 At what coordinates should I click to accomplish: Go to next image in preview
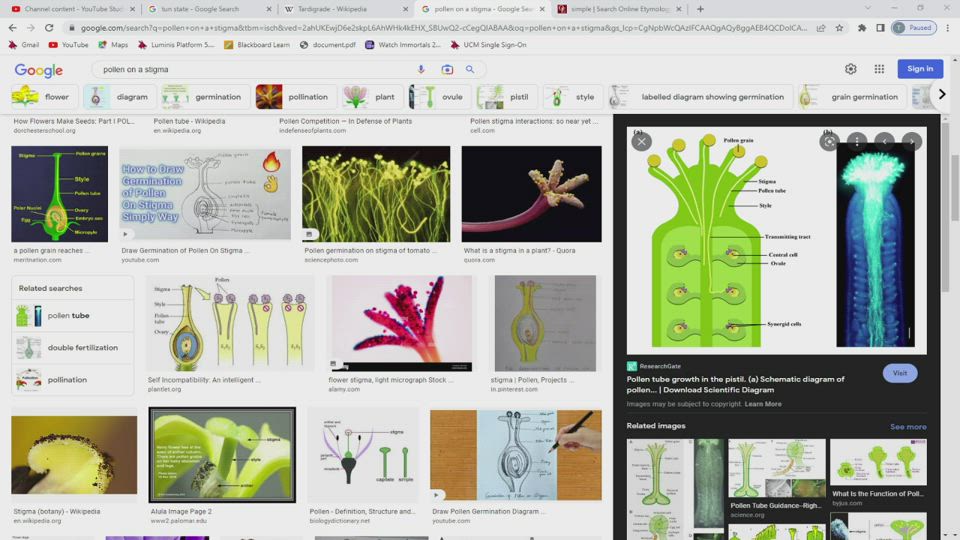point(912,142)
